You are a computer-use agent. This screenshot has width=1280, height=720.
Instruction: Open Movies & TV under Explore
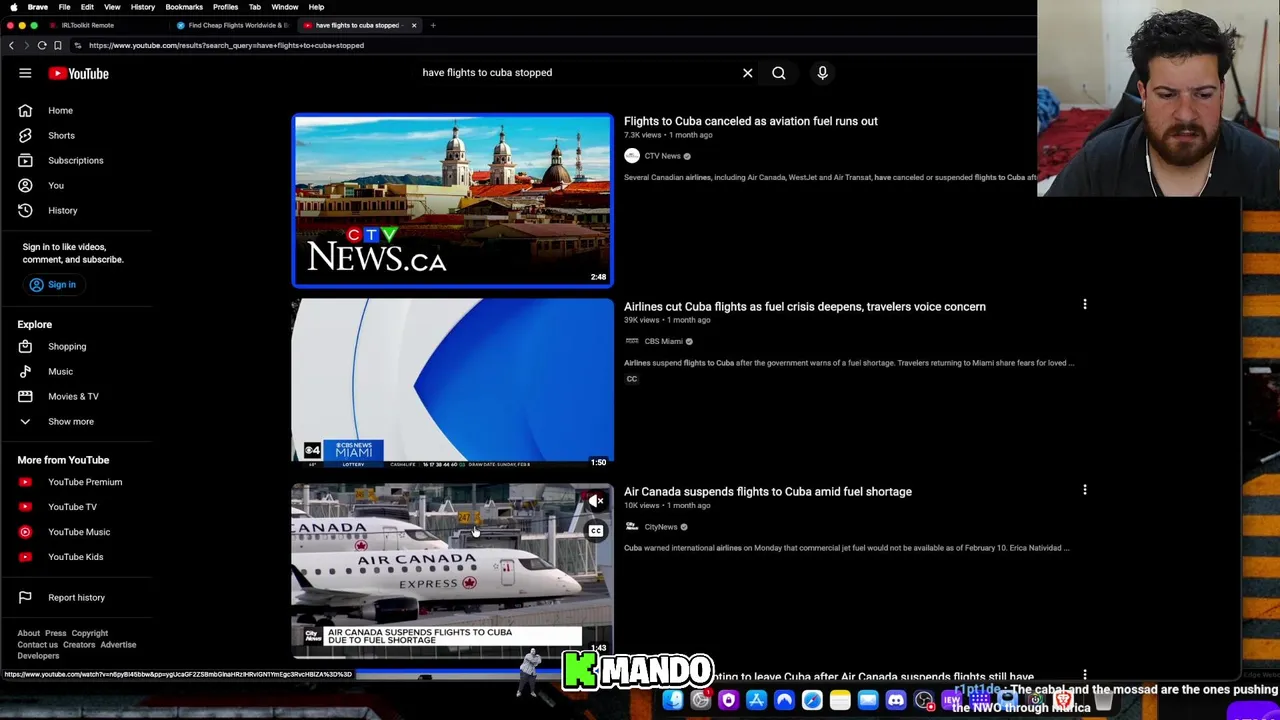tap(75, 396)
